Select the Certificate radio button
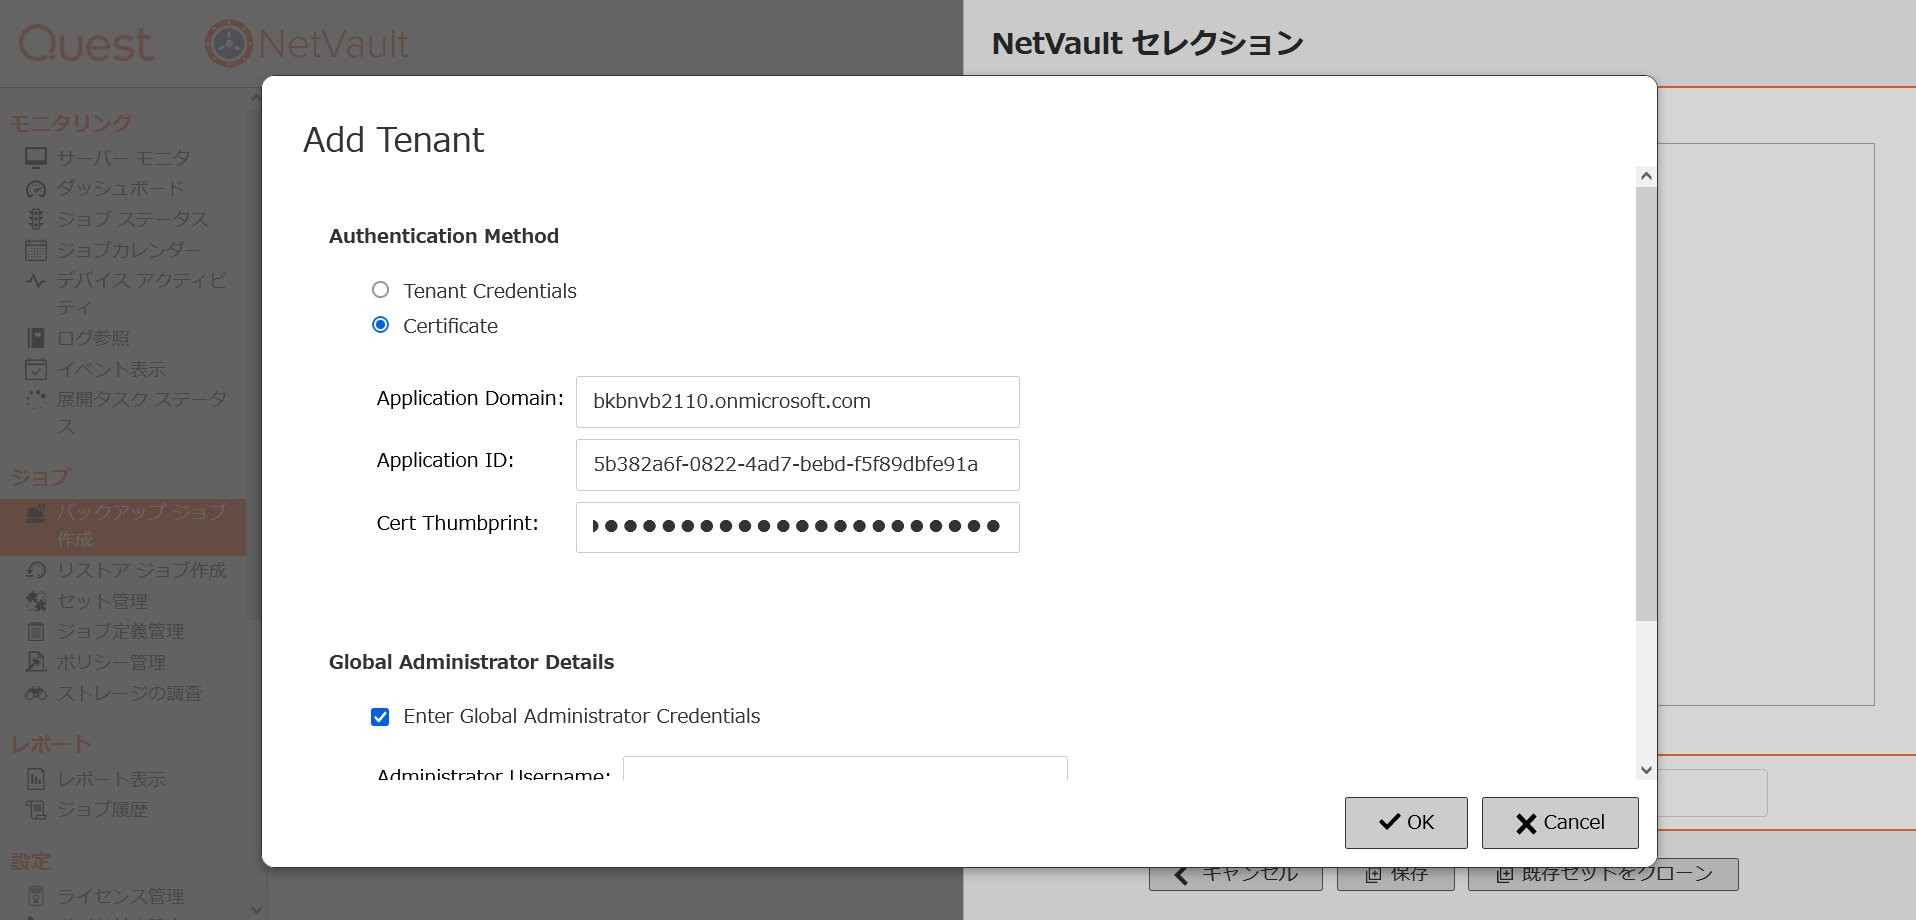Viewport: 1916px width, 920px height. 380,325
